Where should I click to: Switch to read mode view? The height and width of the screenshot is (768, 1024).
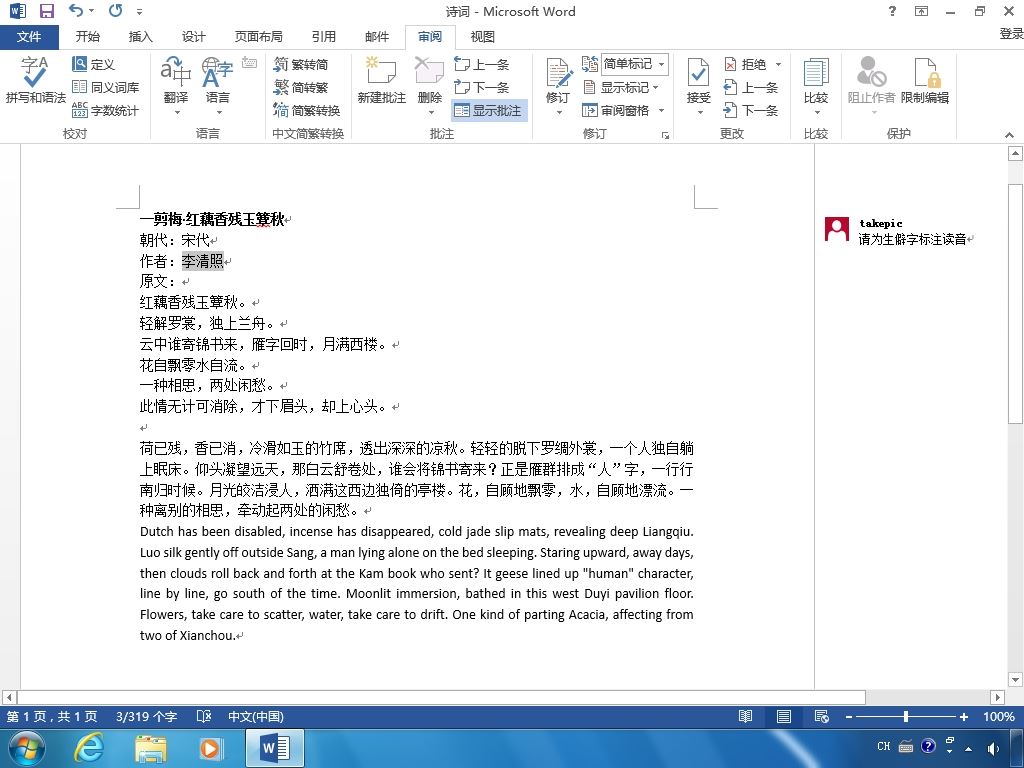[745, 716]
